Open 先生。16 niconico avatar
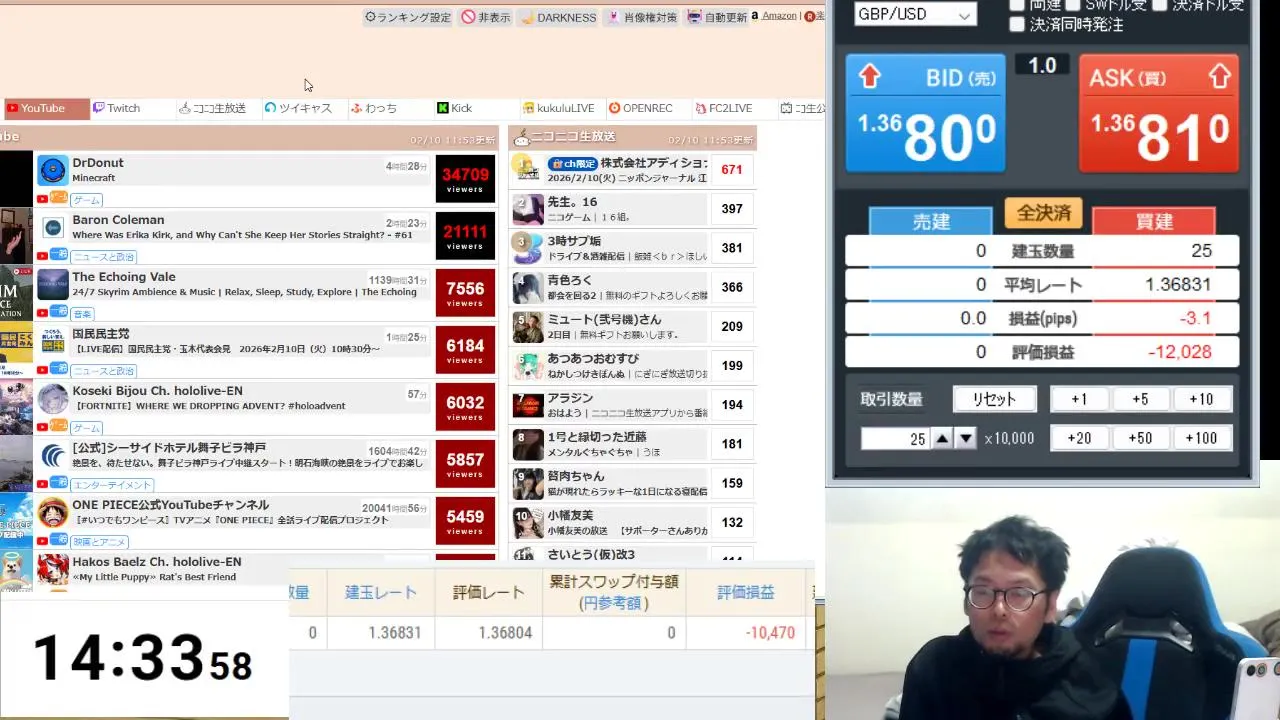 pyautogui.click(x=527, y=209)
